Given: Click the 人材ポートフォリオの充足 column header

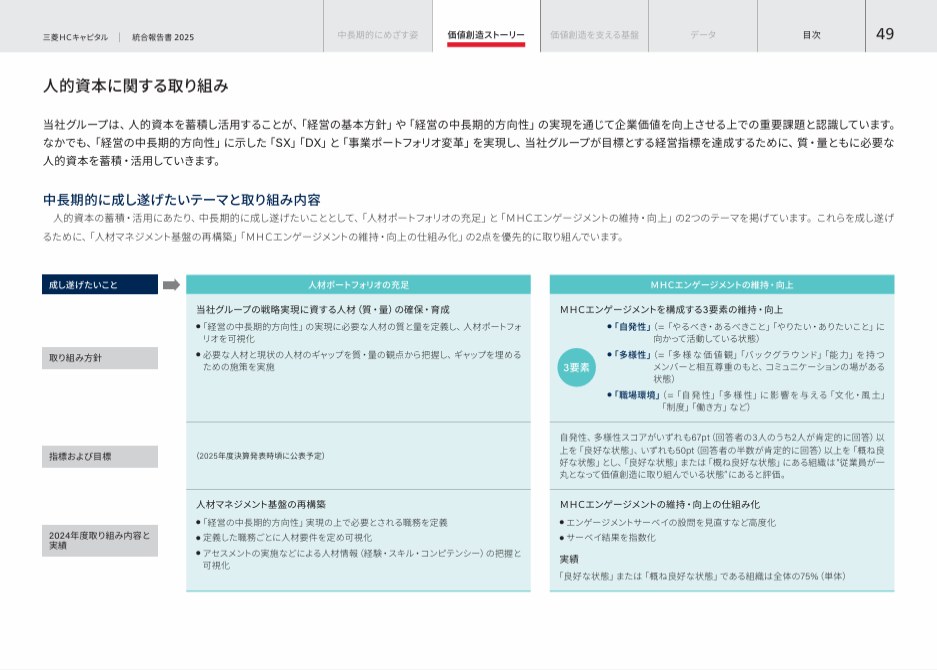Looking at the screenshot, I should click(x=358, y=285).
